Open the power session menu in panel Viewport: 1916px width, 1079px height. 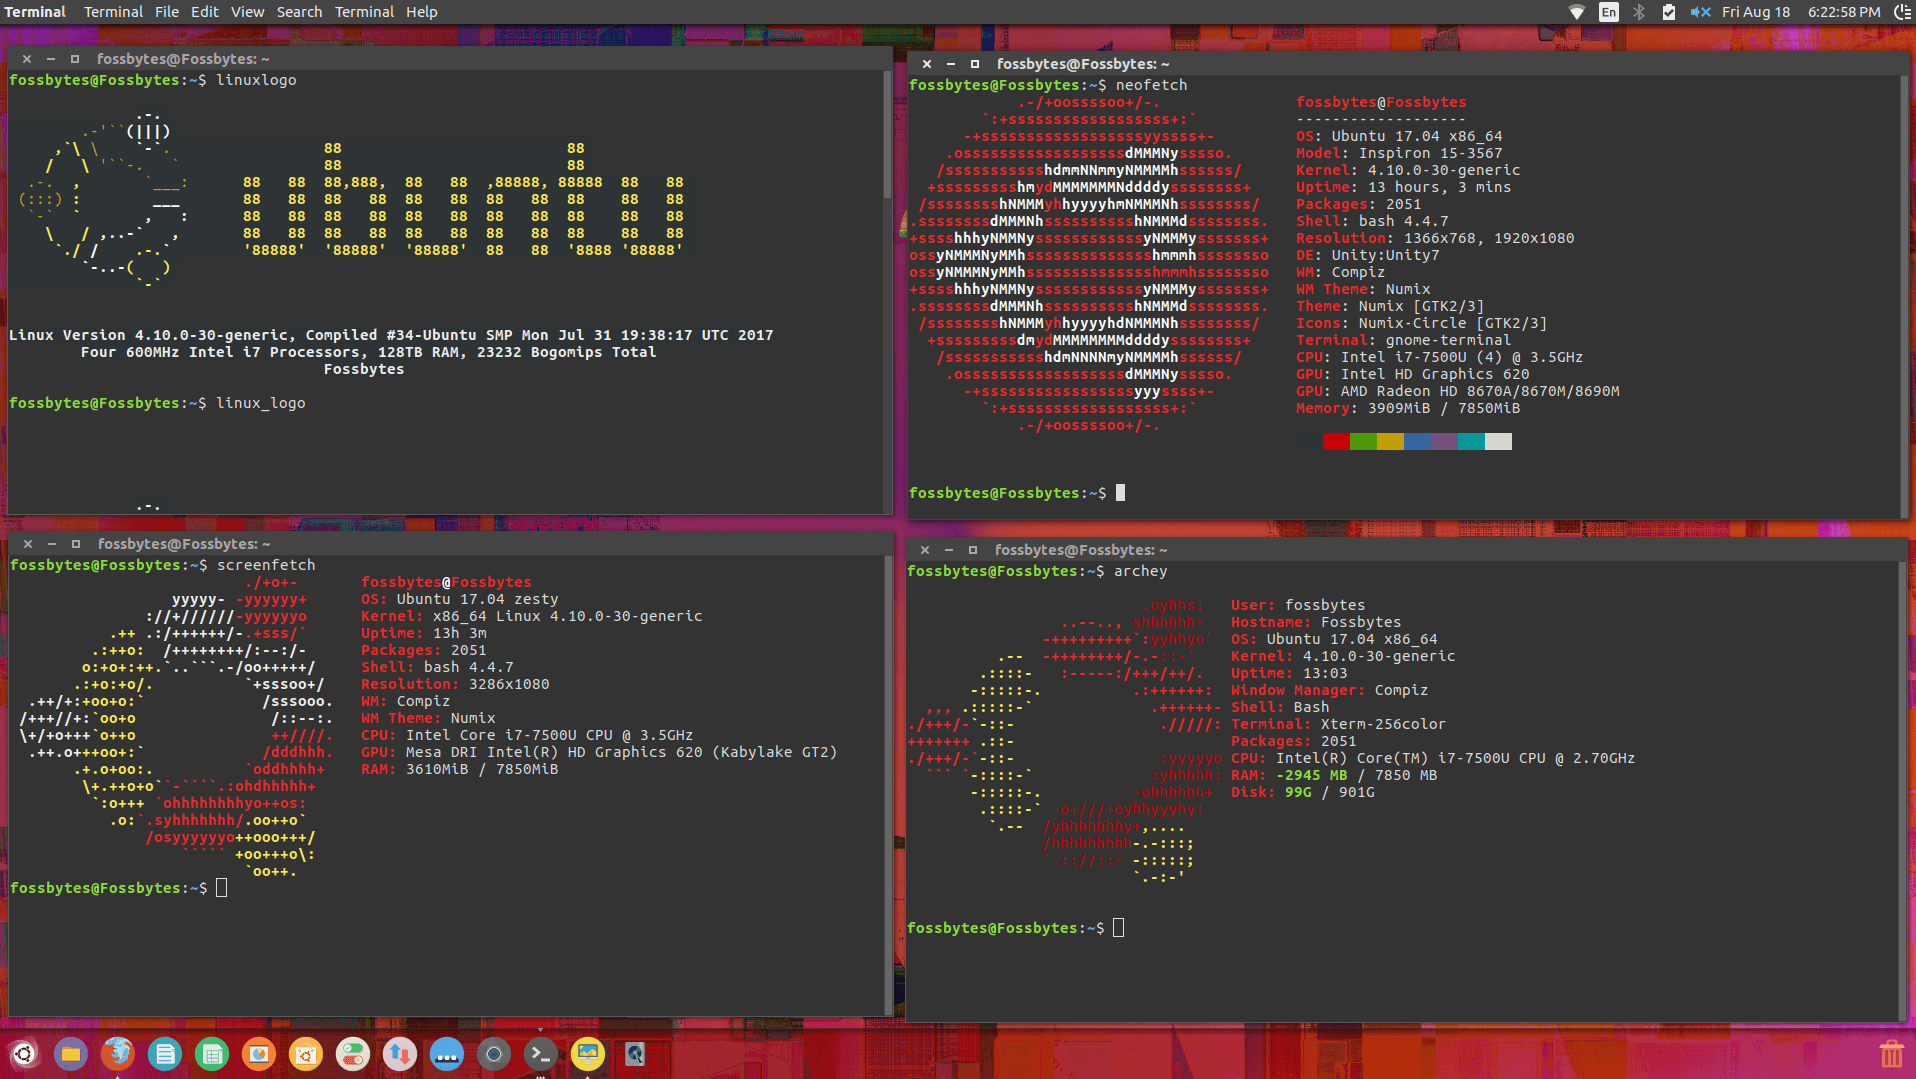(x=1902, y=12)
